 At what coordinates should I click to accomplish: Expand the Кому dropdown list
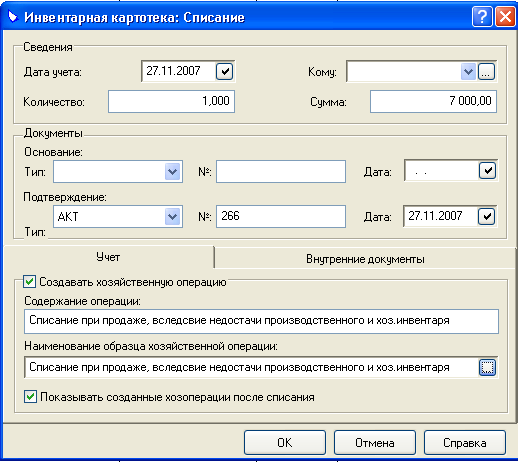(468, 72)
